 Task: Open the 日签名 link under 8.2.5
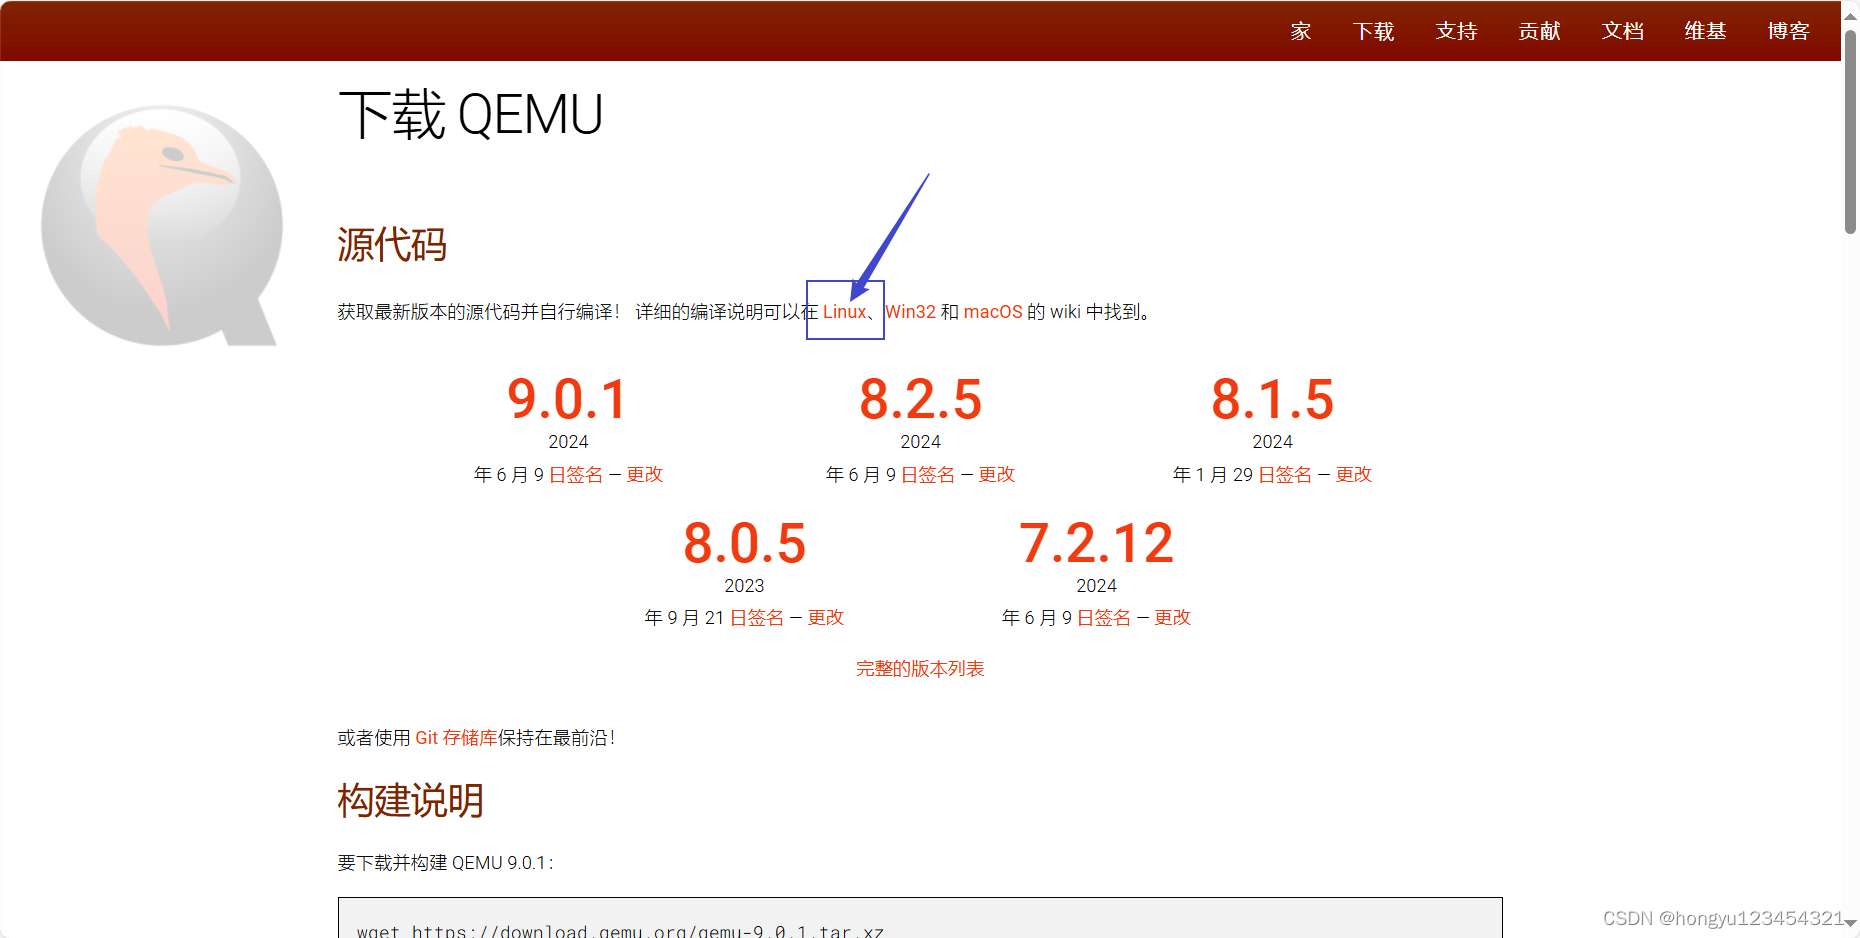click(928, 475)
